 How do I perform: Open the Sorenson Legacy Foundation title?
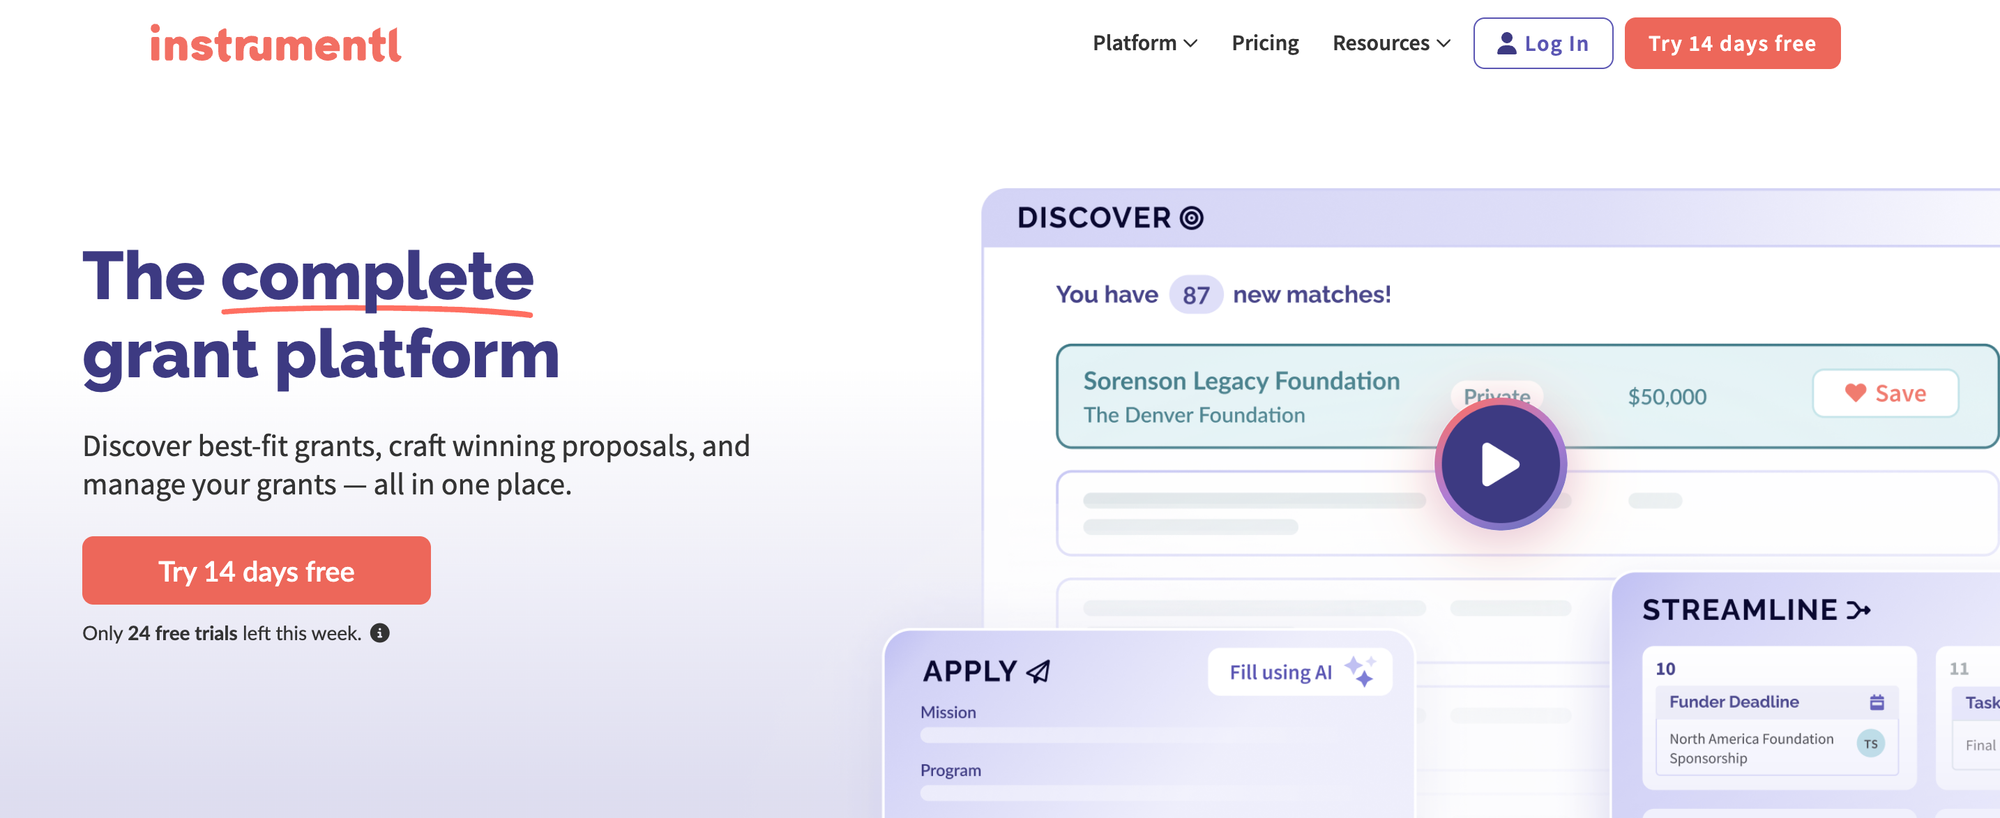point(1241,381)
